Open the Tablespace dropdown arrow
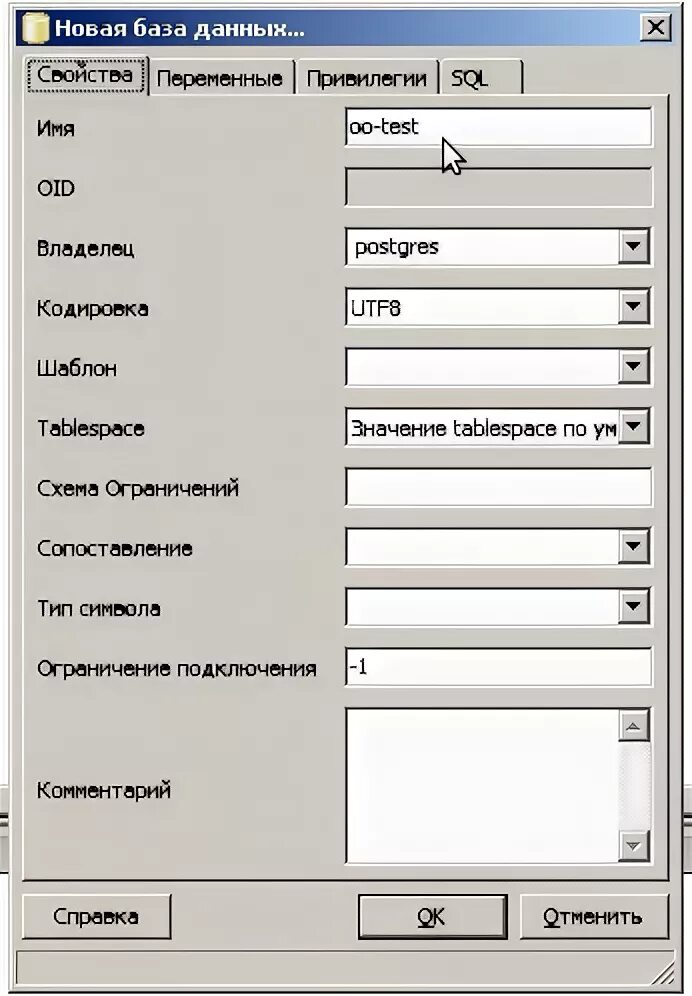 pos(634,426)
